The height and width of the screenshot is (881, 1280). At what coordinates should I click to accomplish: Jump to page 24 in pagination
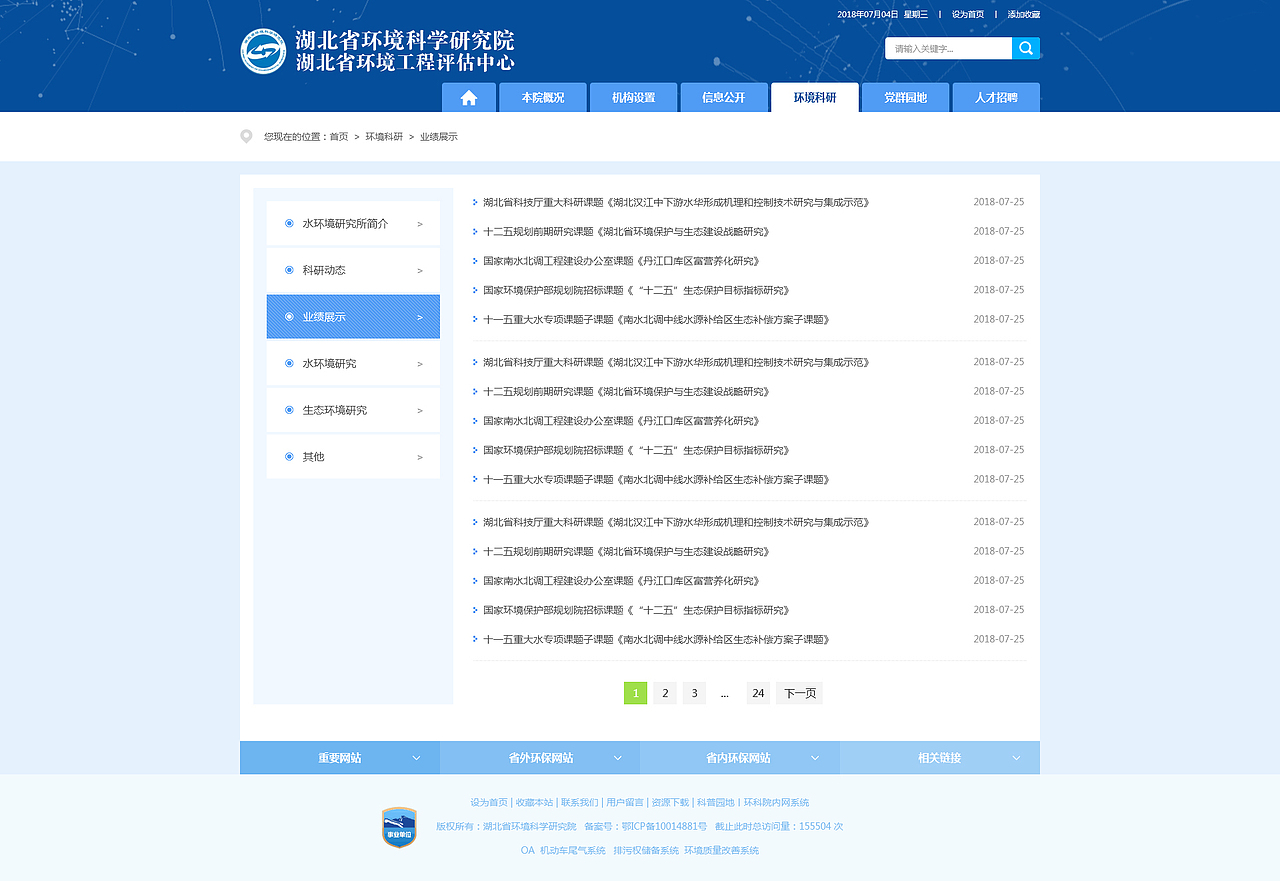758,692
